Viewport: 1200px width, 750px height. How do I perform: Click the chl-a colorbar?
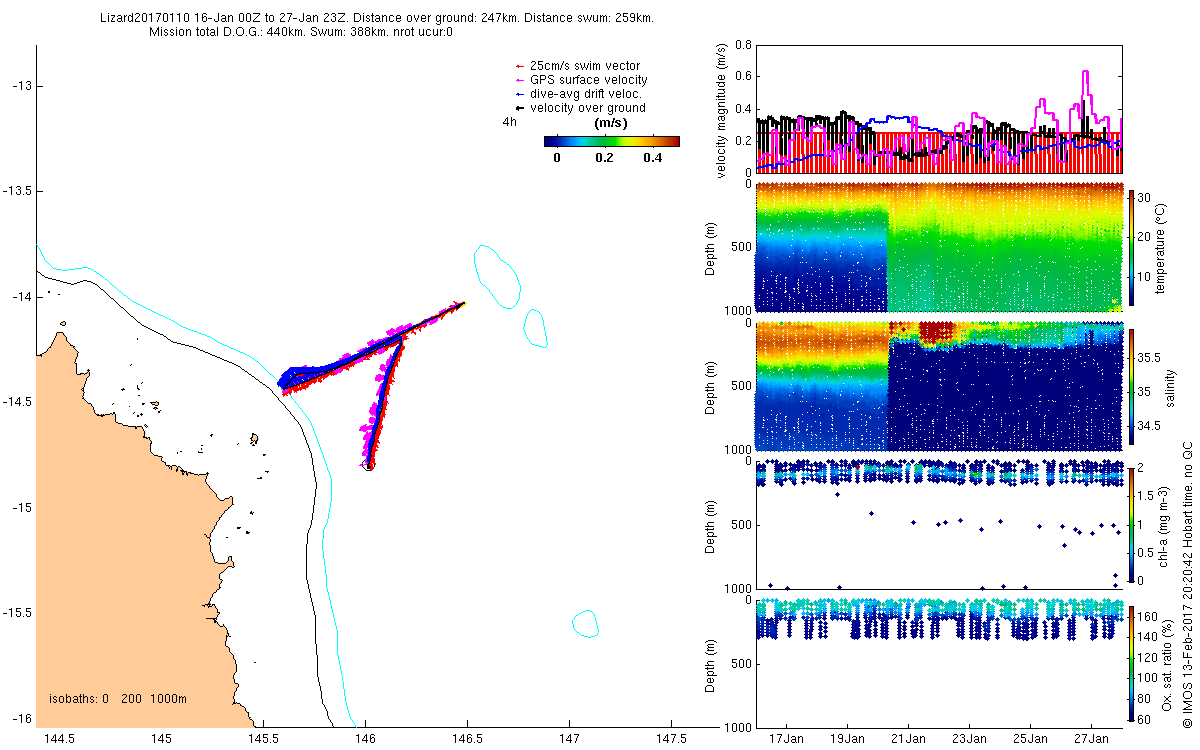coord(1131,523)
